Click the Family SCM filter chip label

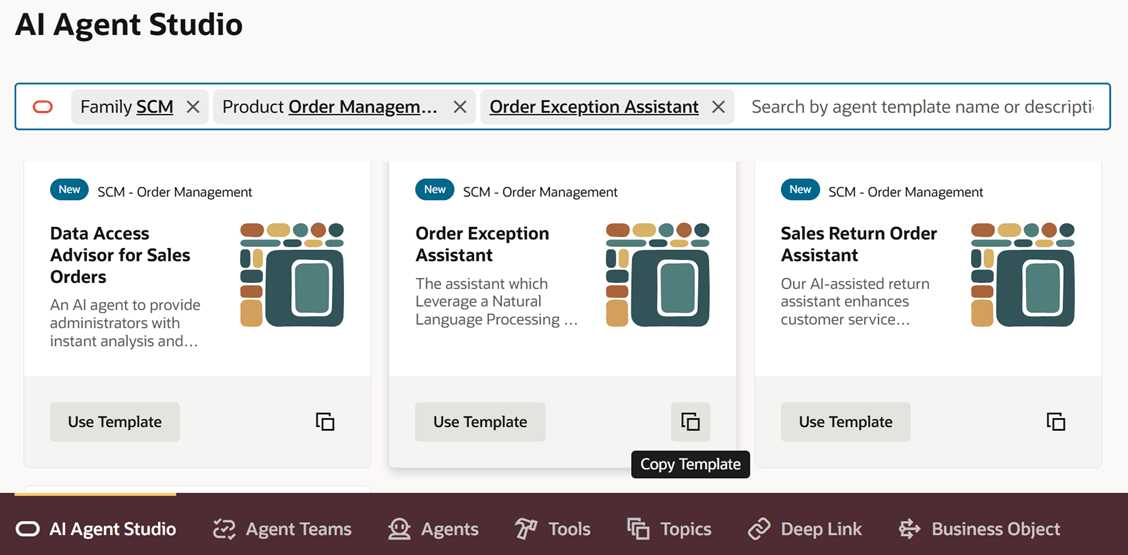click(127, 107)
